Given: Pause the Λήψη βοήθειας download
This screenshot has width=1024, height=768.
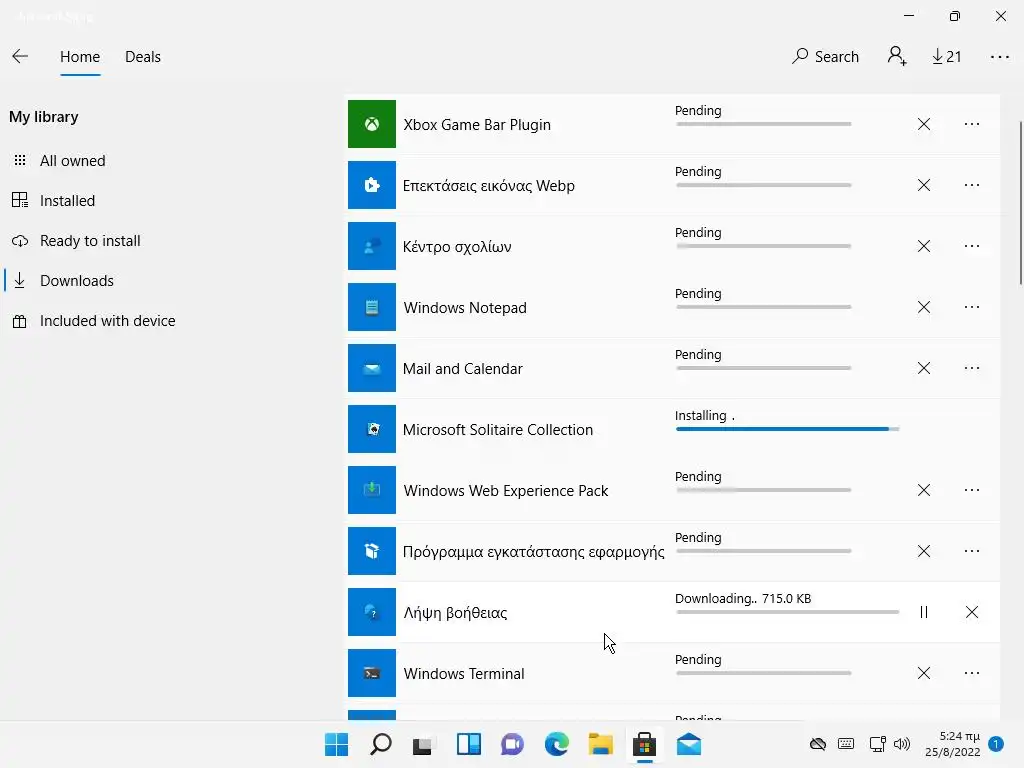Looking at the screenshot, I should point(923,612).
